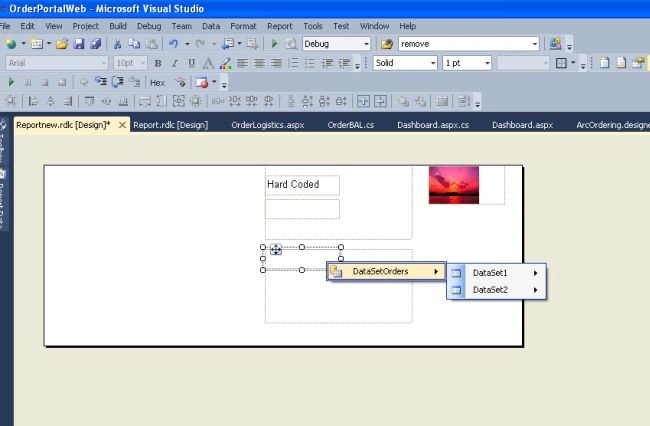The height and width of the screenshot is (426, 650).
Task: Open the Debug configuration dropdown
Action: pos(366,44)
